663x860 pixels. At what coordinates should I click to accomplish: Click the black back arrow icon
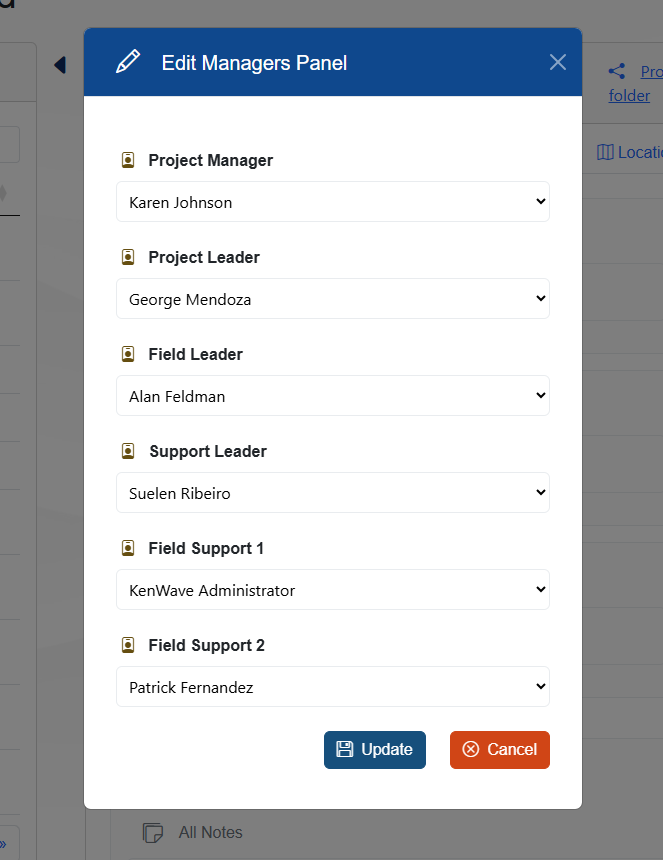pos(59,65)
